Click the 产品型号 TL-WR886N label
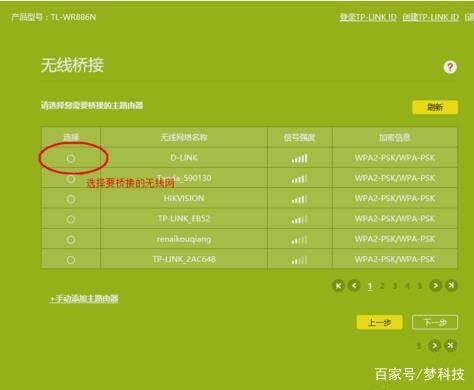474x390 pixels. [53, 17]
